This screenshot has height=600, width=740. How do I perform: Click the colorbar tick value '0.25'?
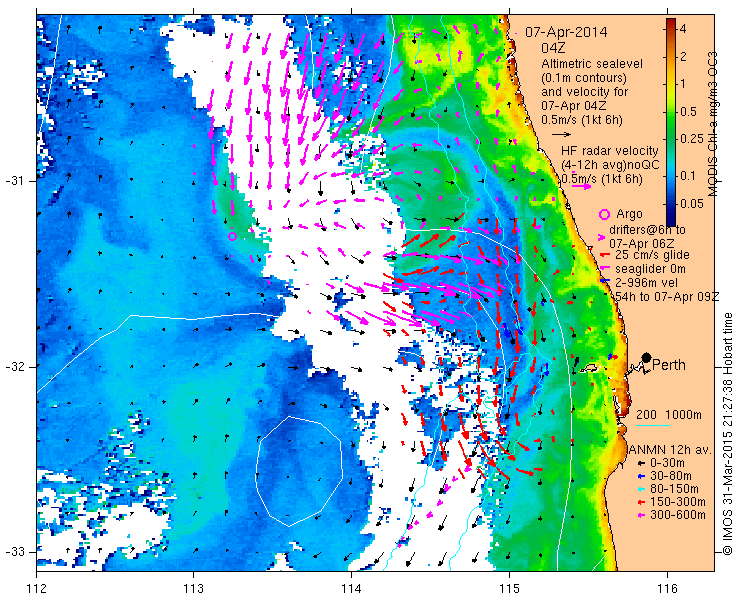coord(691,139)
